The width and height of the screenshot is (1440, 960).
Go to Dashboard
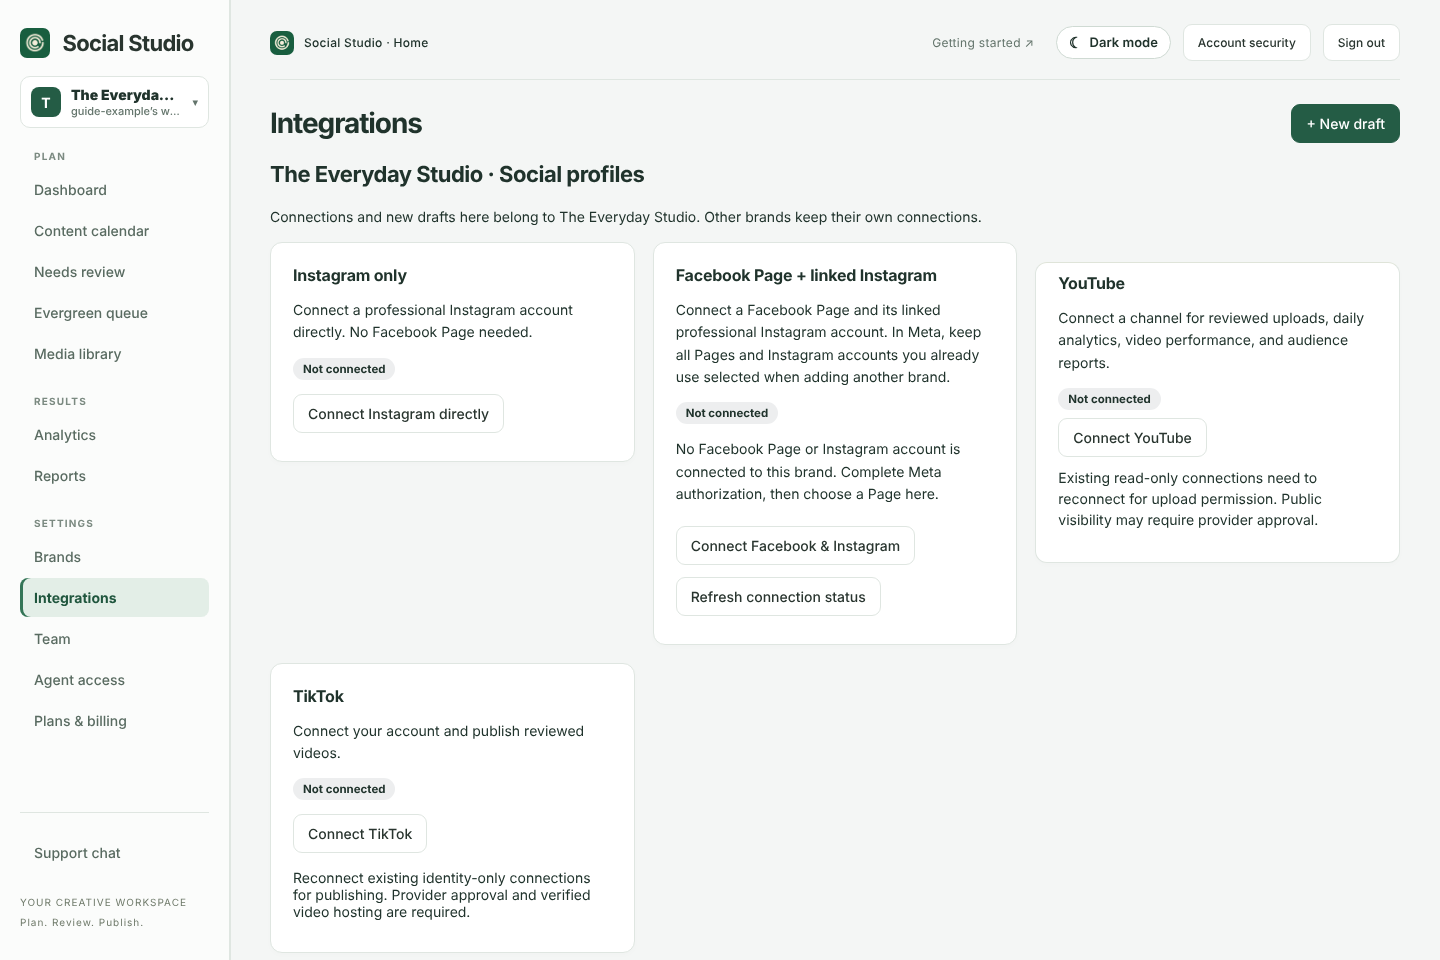(114, 190)
